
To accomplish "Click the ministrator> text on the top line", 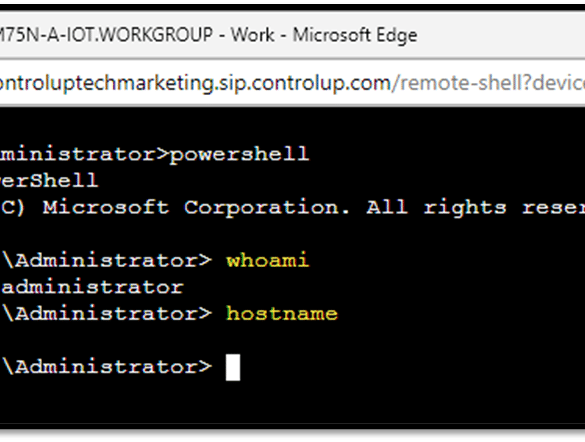I will (84, 154).
